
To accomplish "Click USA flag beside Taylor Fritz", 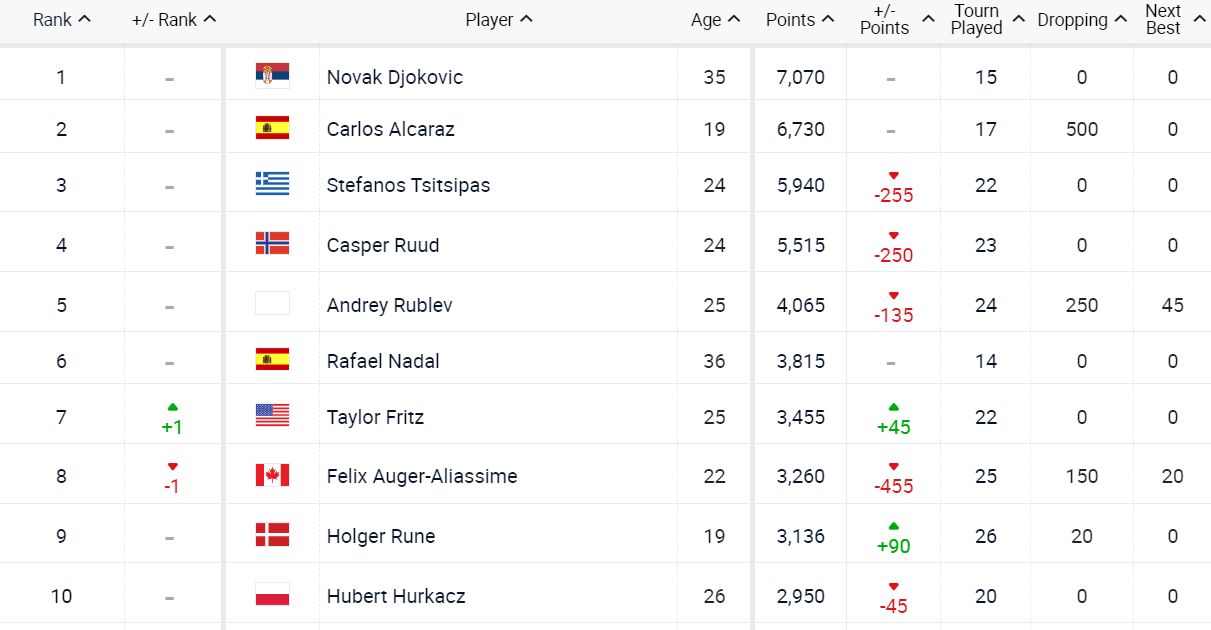I will pos(272,416).
